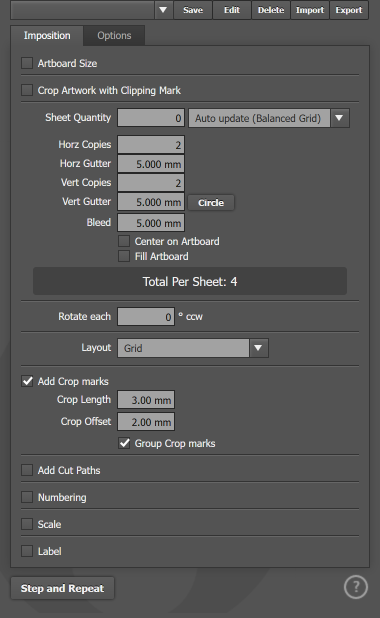Enable the Numbering checkbox
380x618 pixels.
point(27,497)
